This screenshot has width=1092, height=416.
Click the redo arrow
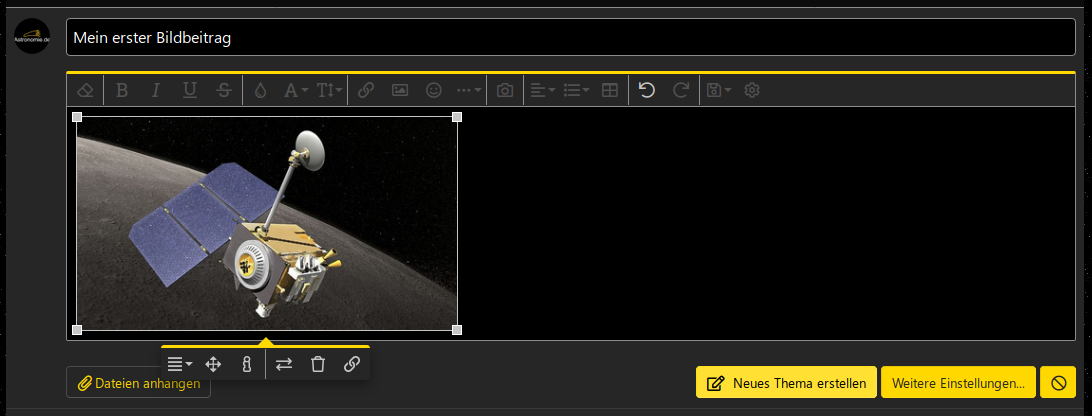(681, 90)
